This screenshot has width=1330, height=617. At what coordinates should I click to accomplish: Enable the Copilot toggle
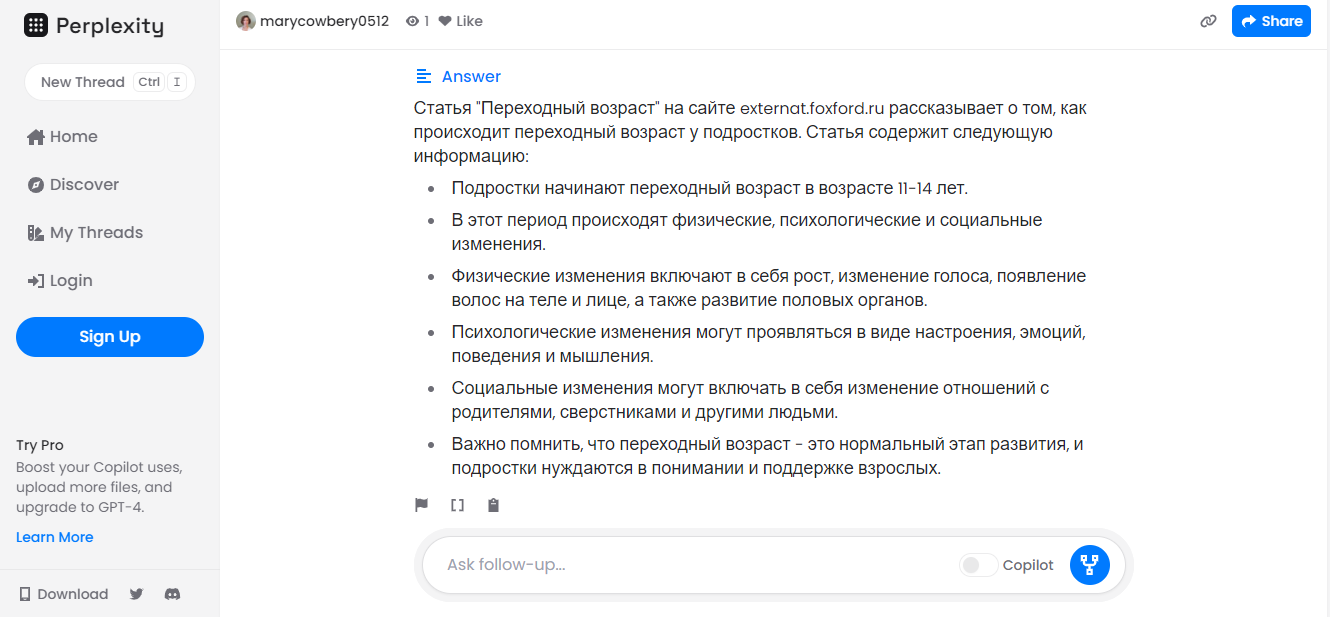978,565
